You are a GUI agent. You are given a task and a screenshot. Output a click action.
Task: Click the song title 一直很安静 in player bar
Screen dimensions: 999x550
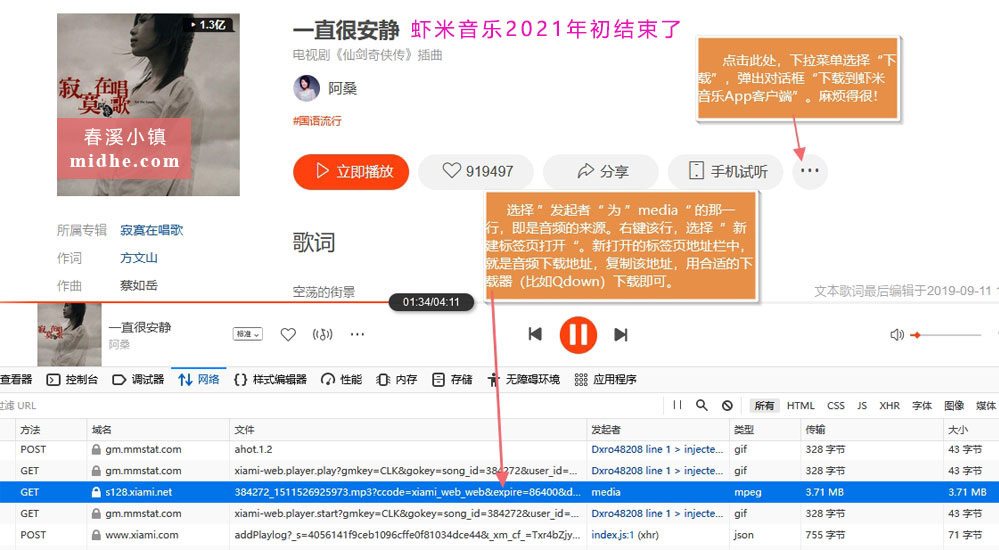(140, 328)
